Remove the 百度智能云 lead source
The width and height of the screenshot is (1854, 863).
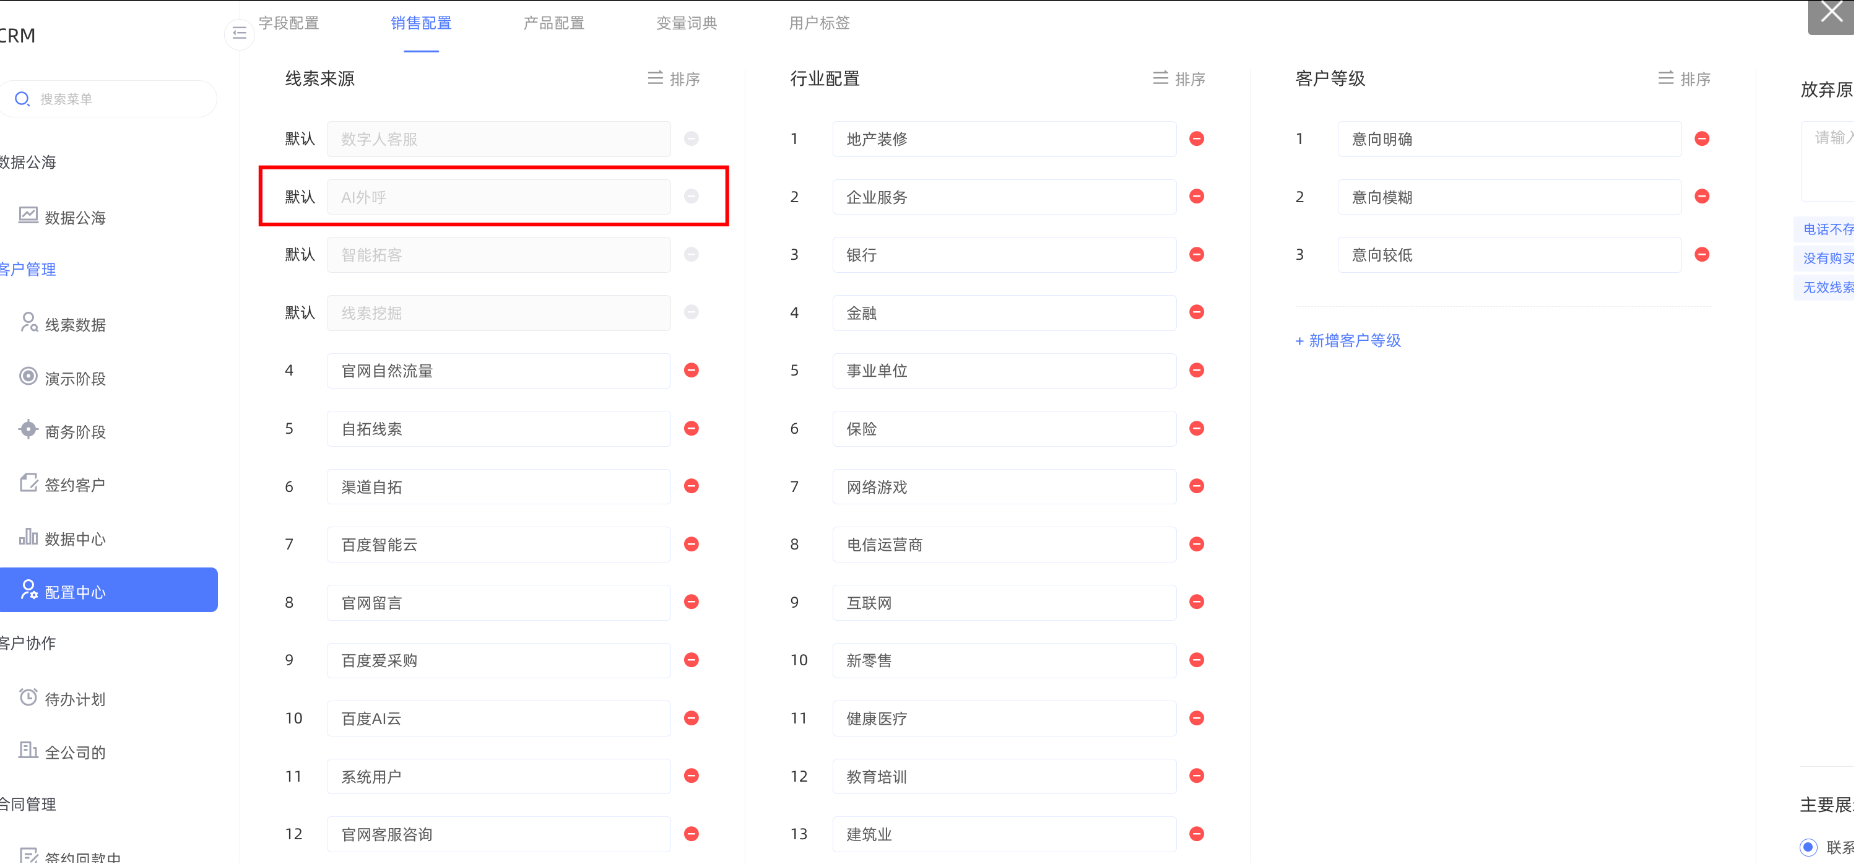691,544
